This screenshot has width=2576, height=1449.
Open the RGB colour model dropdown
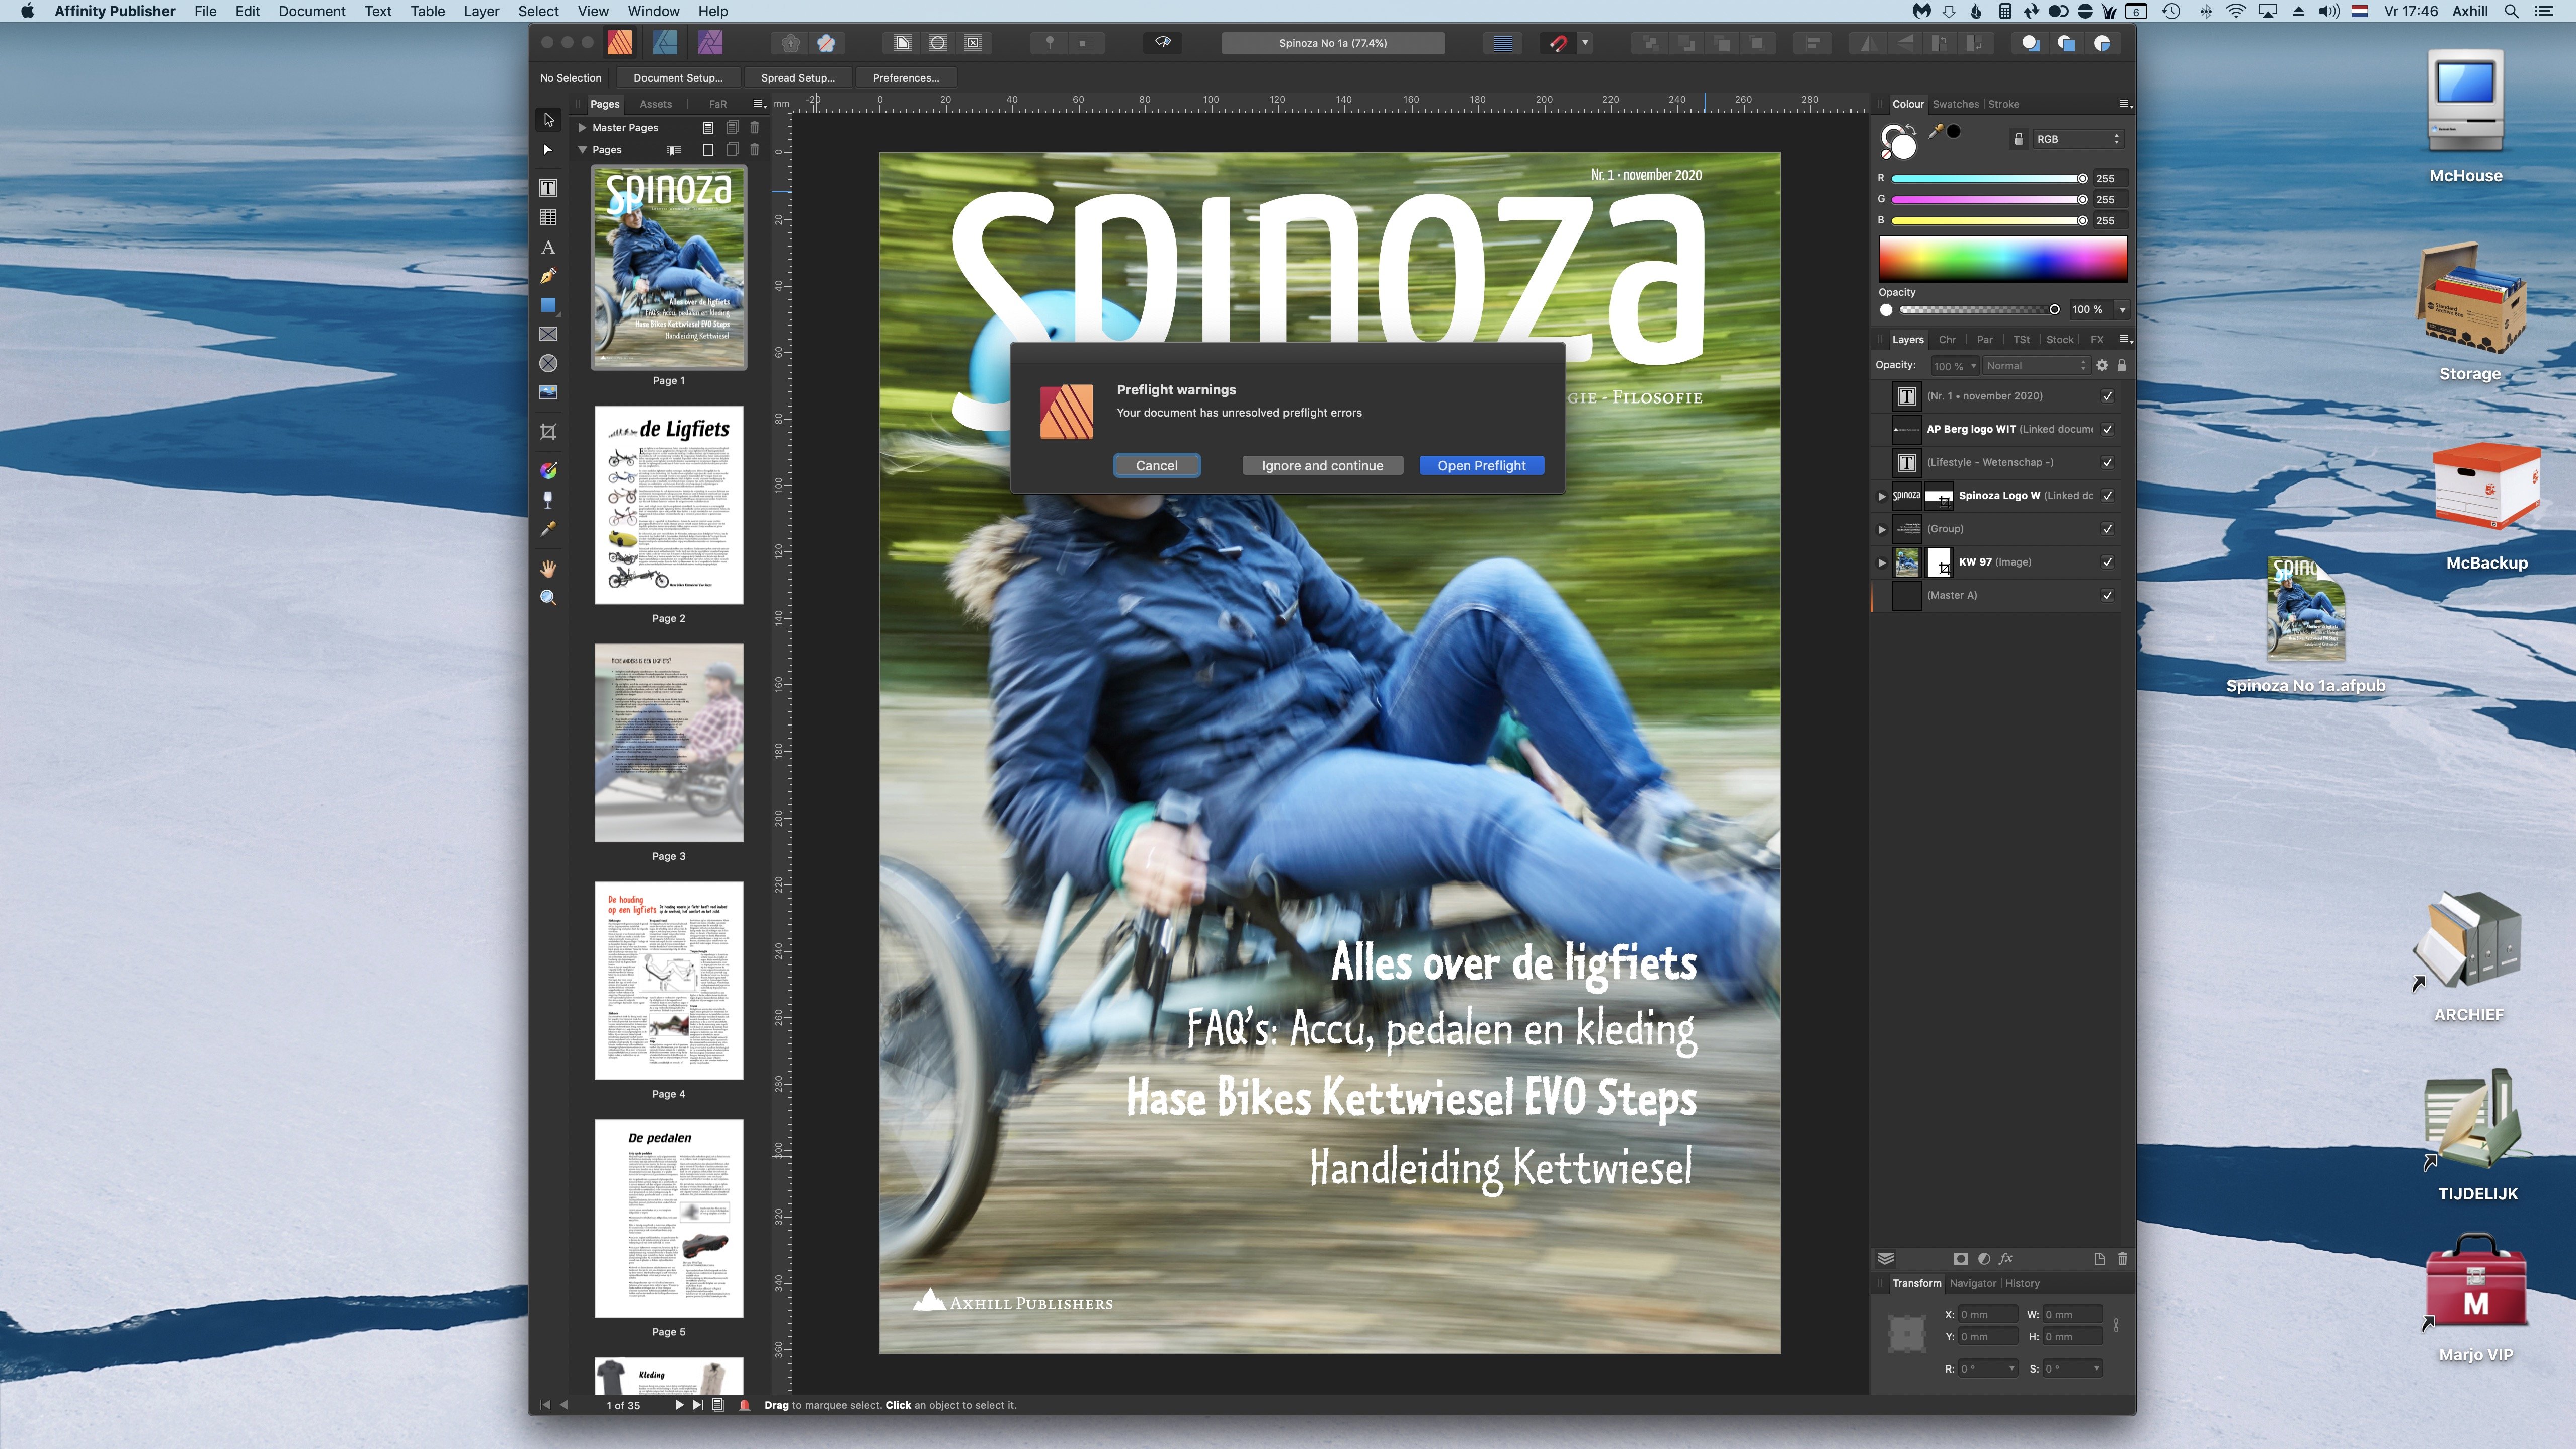point(2078,139)
